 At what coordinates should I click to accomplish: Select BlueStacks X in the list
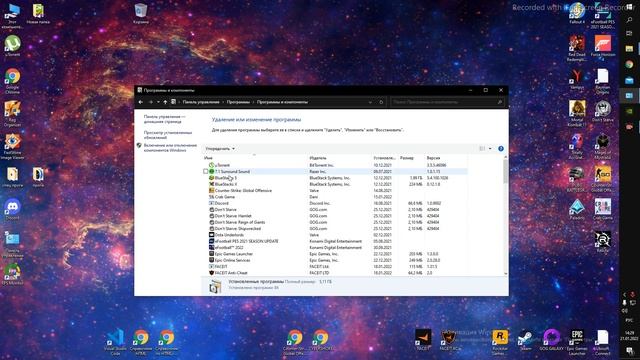[x=335, y=184]
